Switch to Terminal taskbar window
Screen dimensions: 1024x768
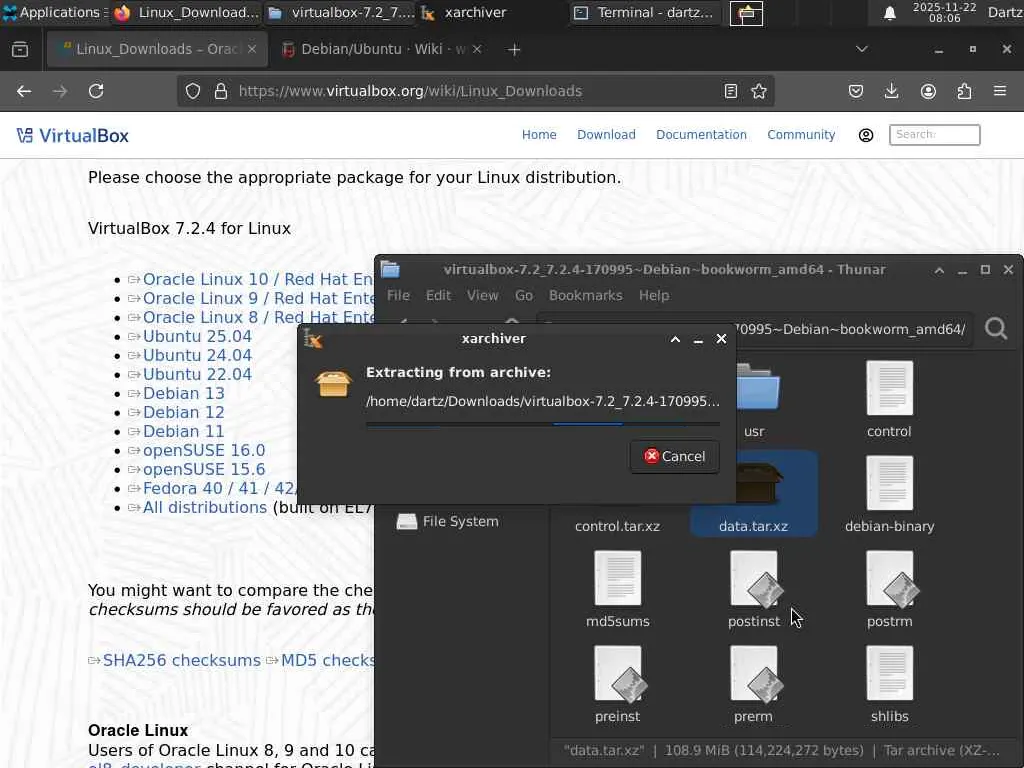[646, 12]
